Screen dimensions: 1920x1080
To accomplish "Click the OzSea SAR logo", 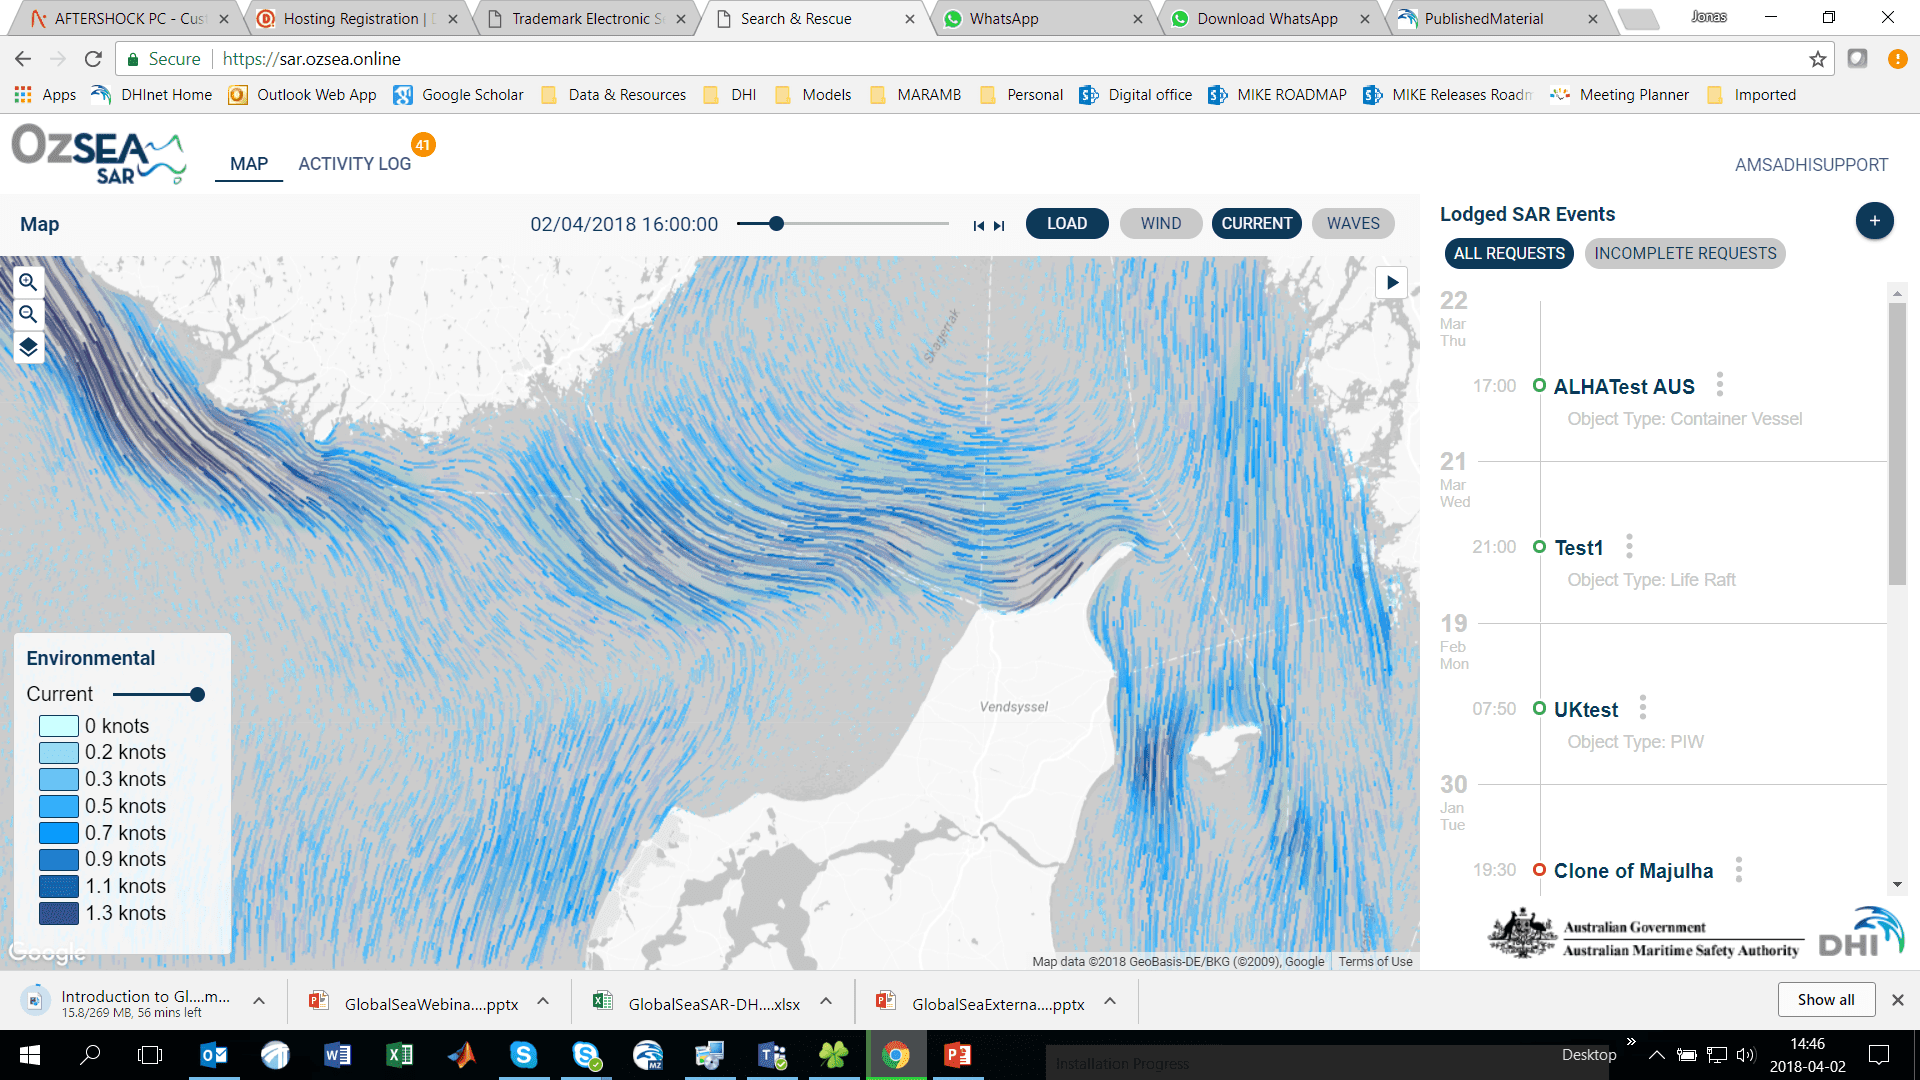I will click(x=99, y=153).
